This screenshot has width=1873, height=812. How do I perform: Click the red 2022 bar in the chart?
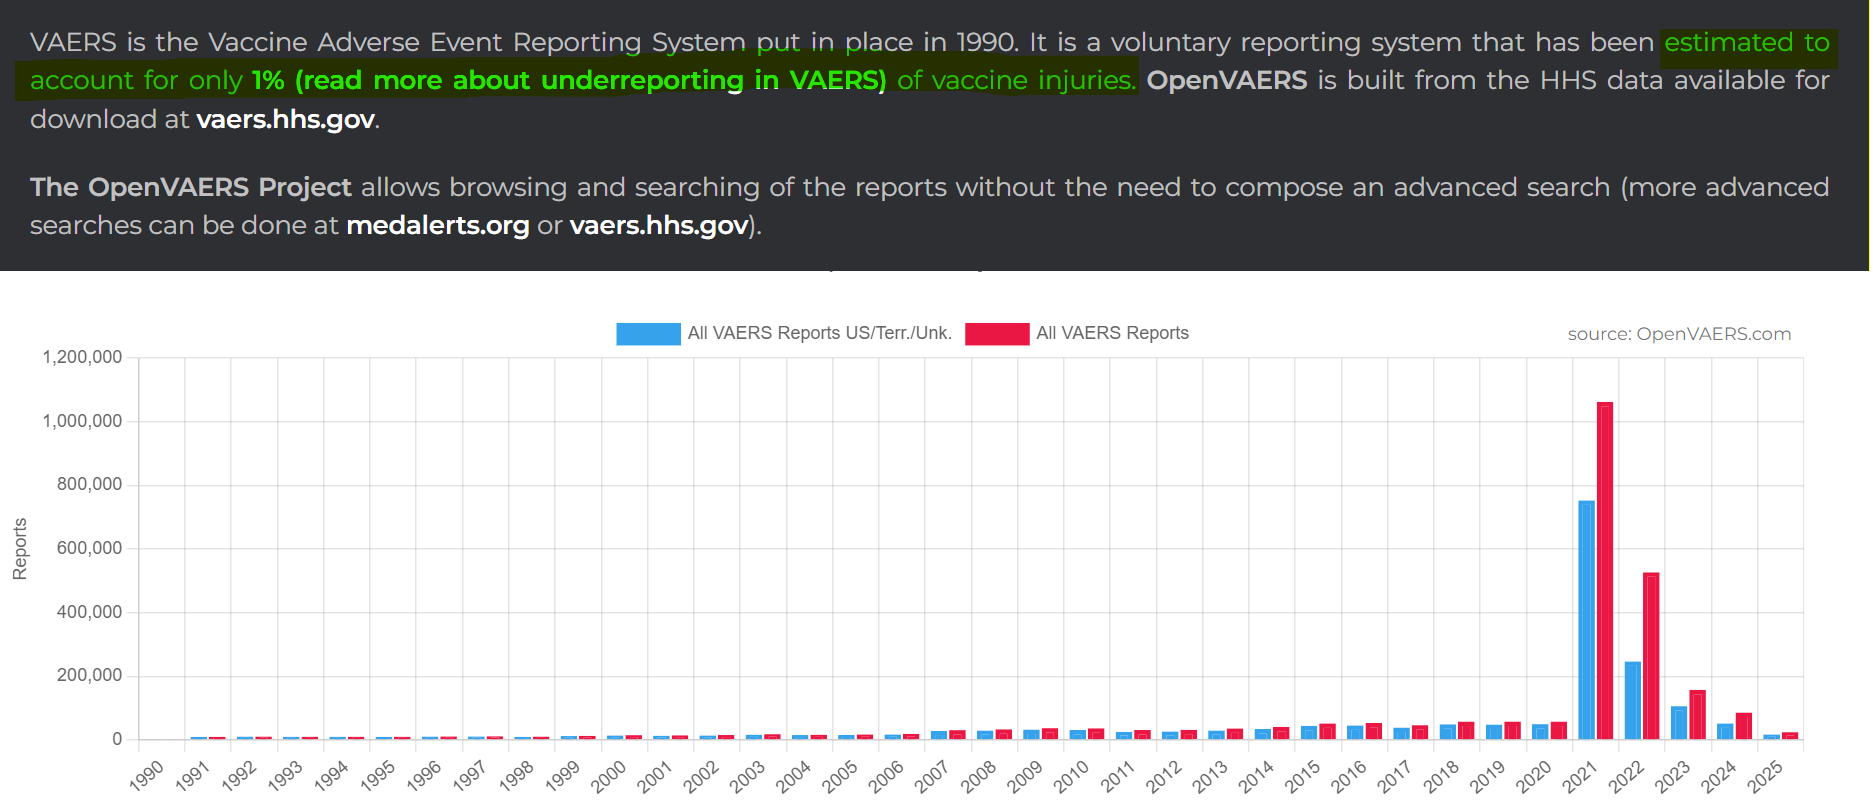(x=1651, y=656)
